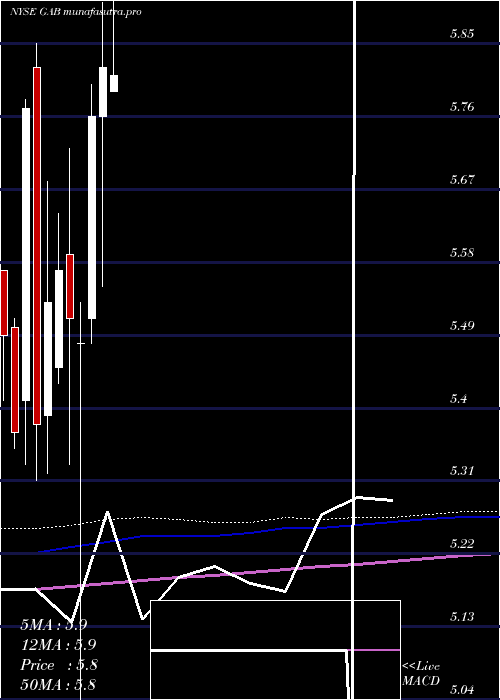The width and height of the screenshot is (500, 700).
Task: Click the tallest red candlestick body
Action: [37, 246]
